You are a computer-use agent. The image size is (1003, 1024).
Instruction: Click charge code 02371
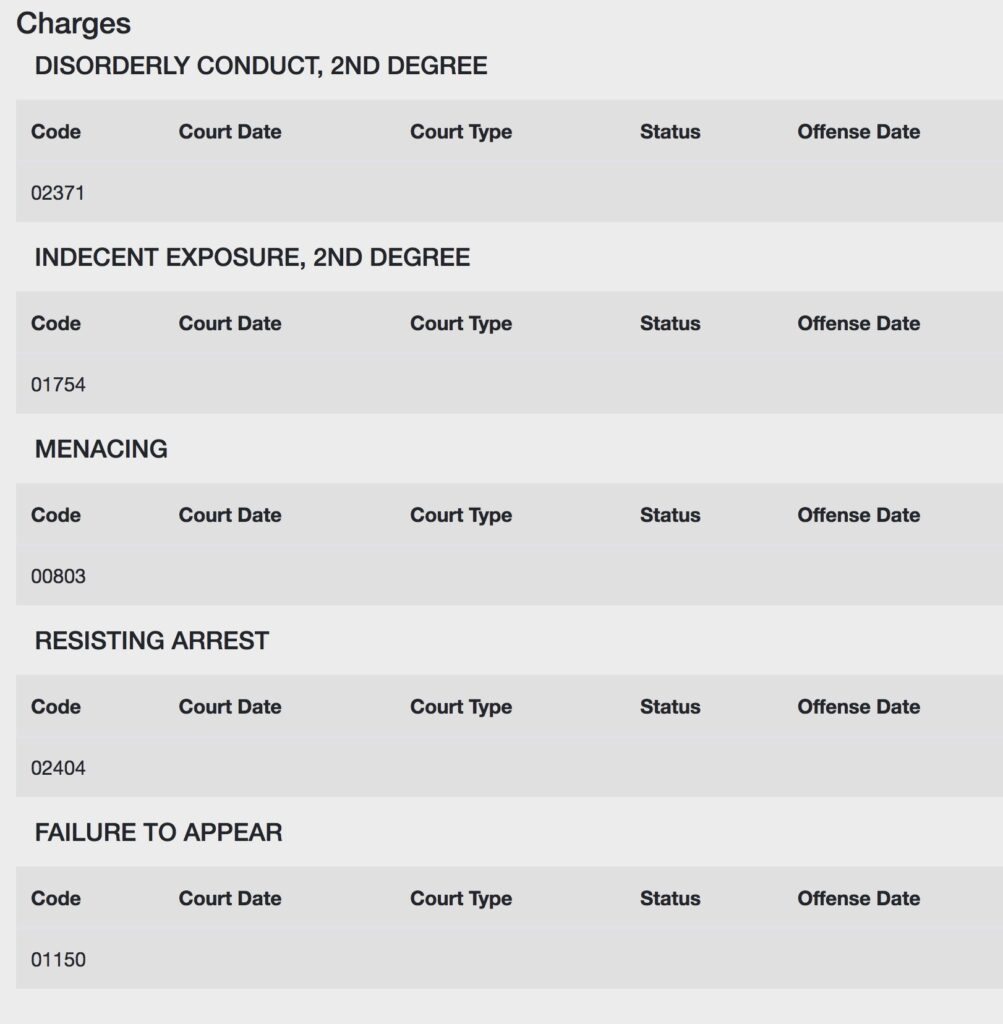57,193
